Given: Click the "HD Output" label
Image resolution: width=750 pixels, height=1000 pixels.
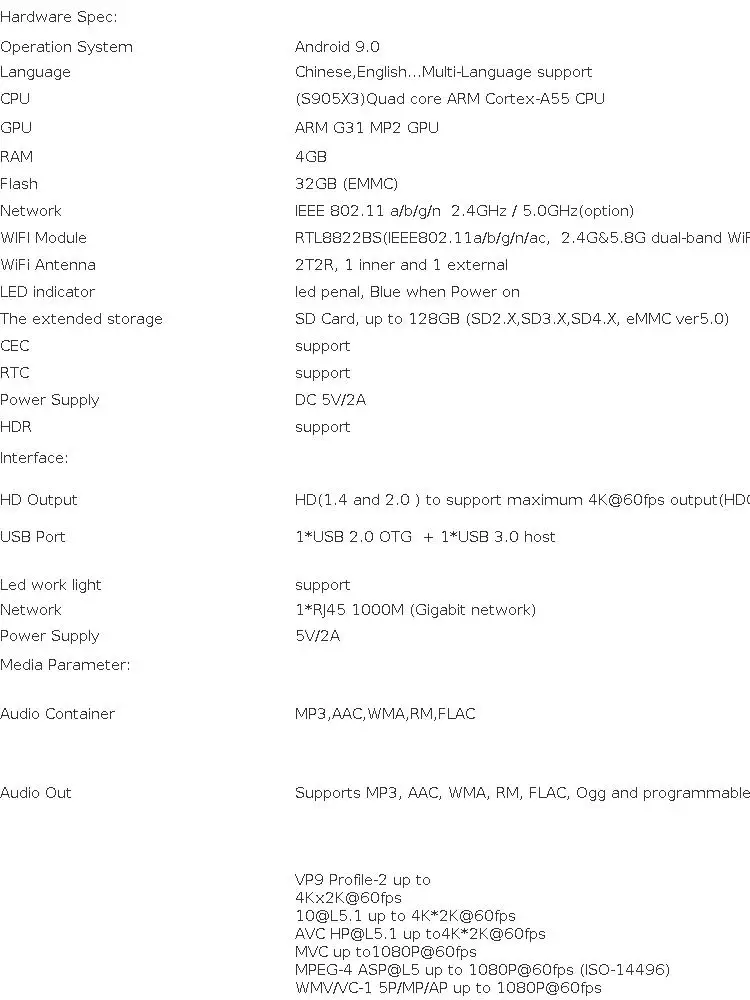Looking at the screenshot, I should click(x=39, y=500).
